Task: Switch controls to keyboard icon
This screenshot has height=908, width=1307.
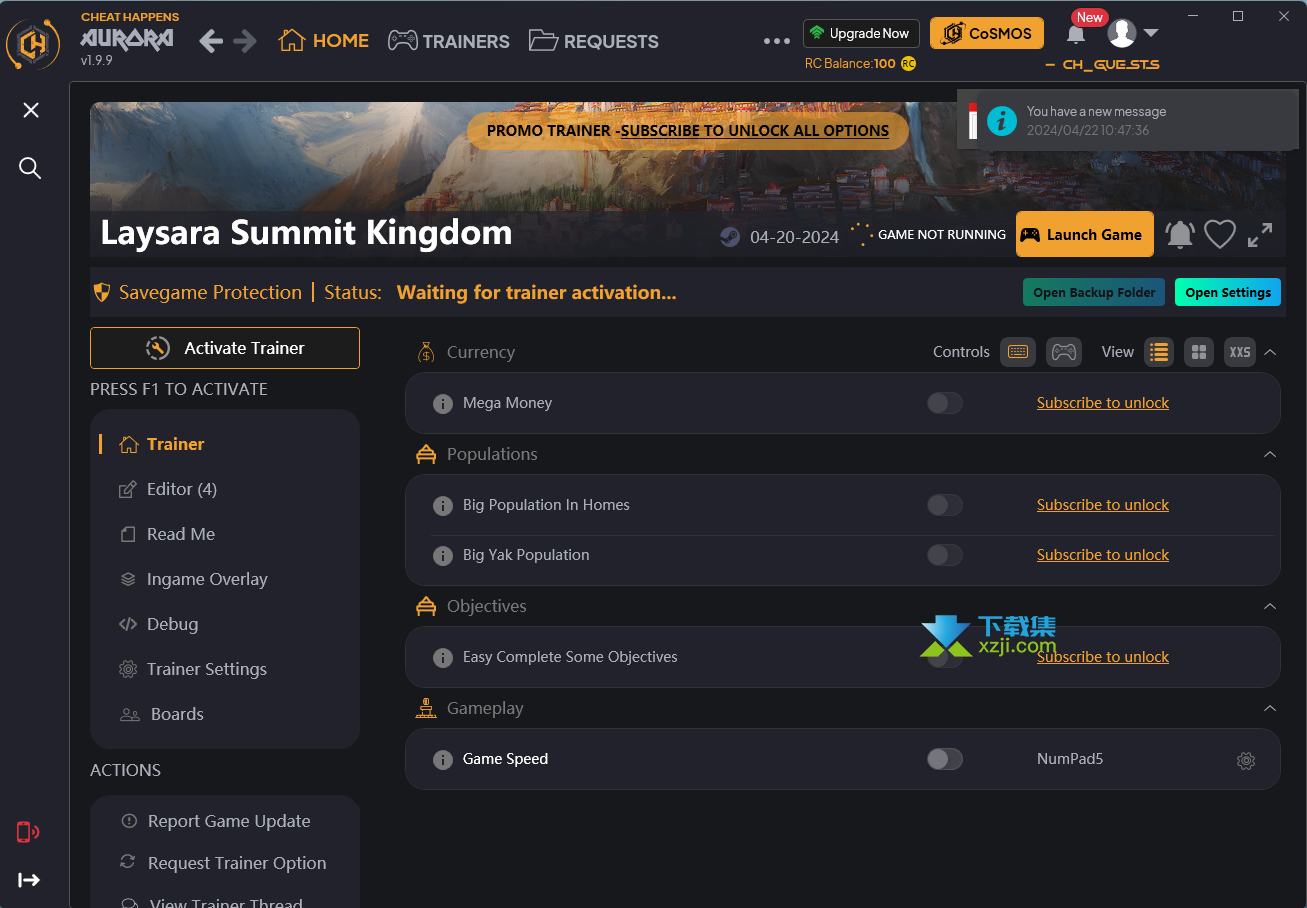Action: tap(1018, 352)
